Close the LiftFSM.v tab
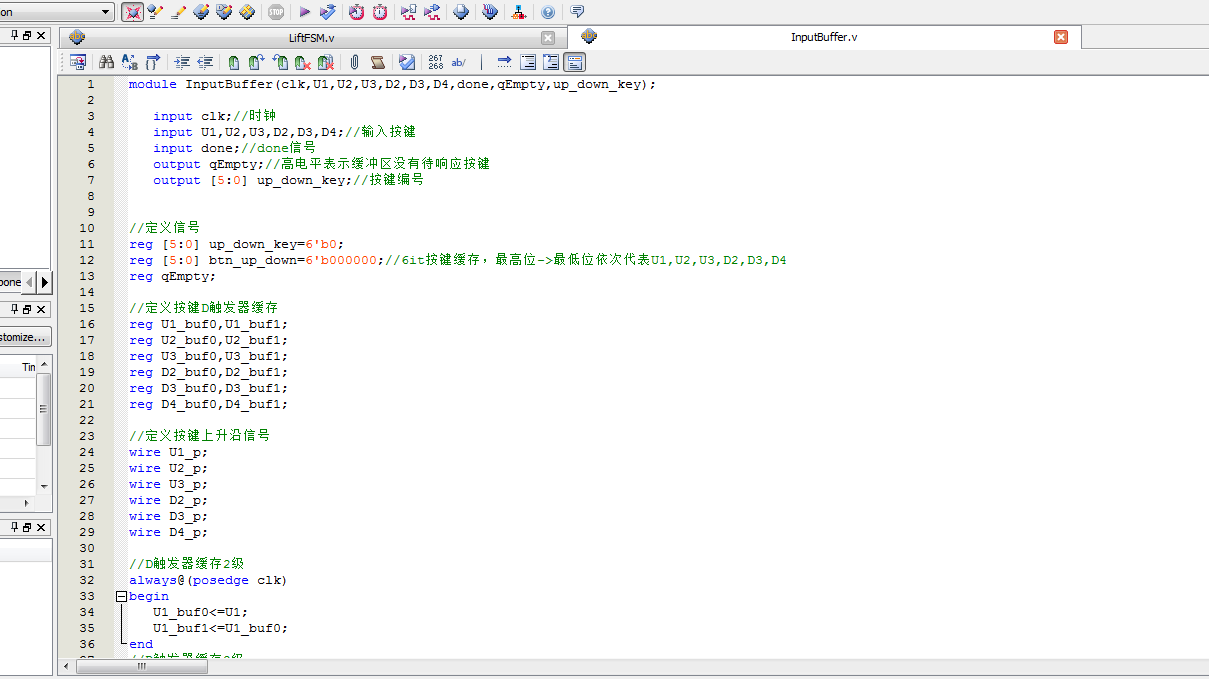This screenshot has width=1209, height=679. tap(548, 38)
